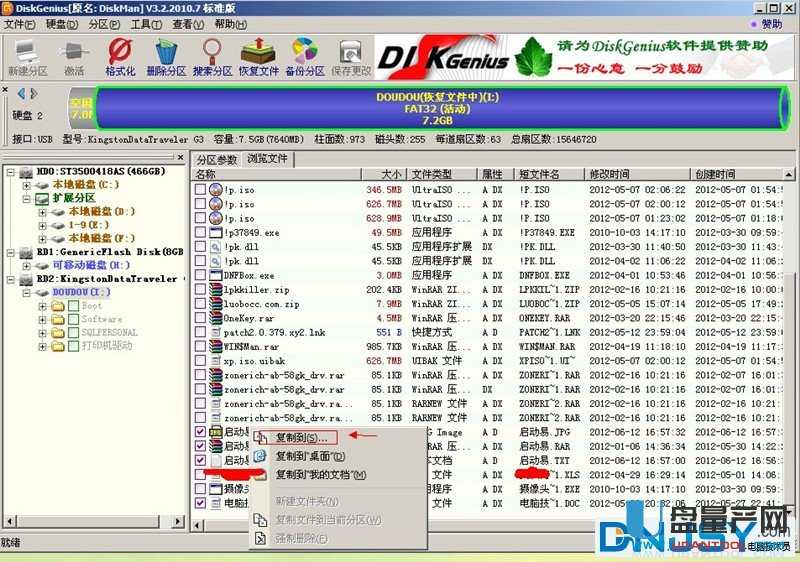800x562 pixels.
Task: Click the 备份分区 (Backup Partition) icon
Action: pyautogui.click(x=304, y=55)
